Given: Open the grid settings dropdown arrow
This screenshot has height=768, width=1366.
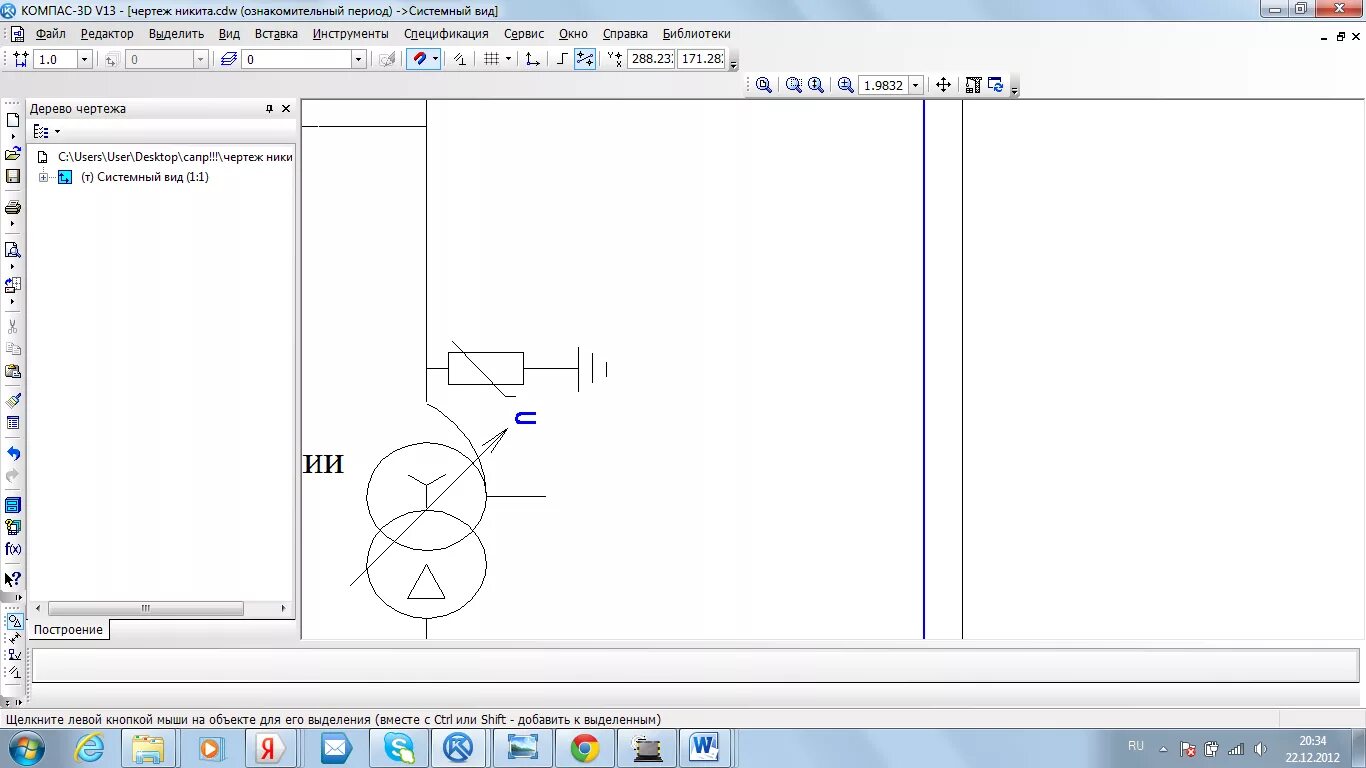Looking at the screenshot, I should click(x=508, y=59).
